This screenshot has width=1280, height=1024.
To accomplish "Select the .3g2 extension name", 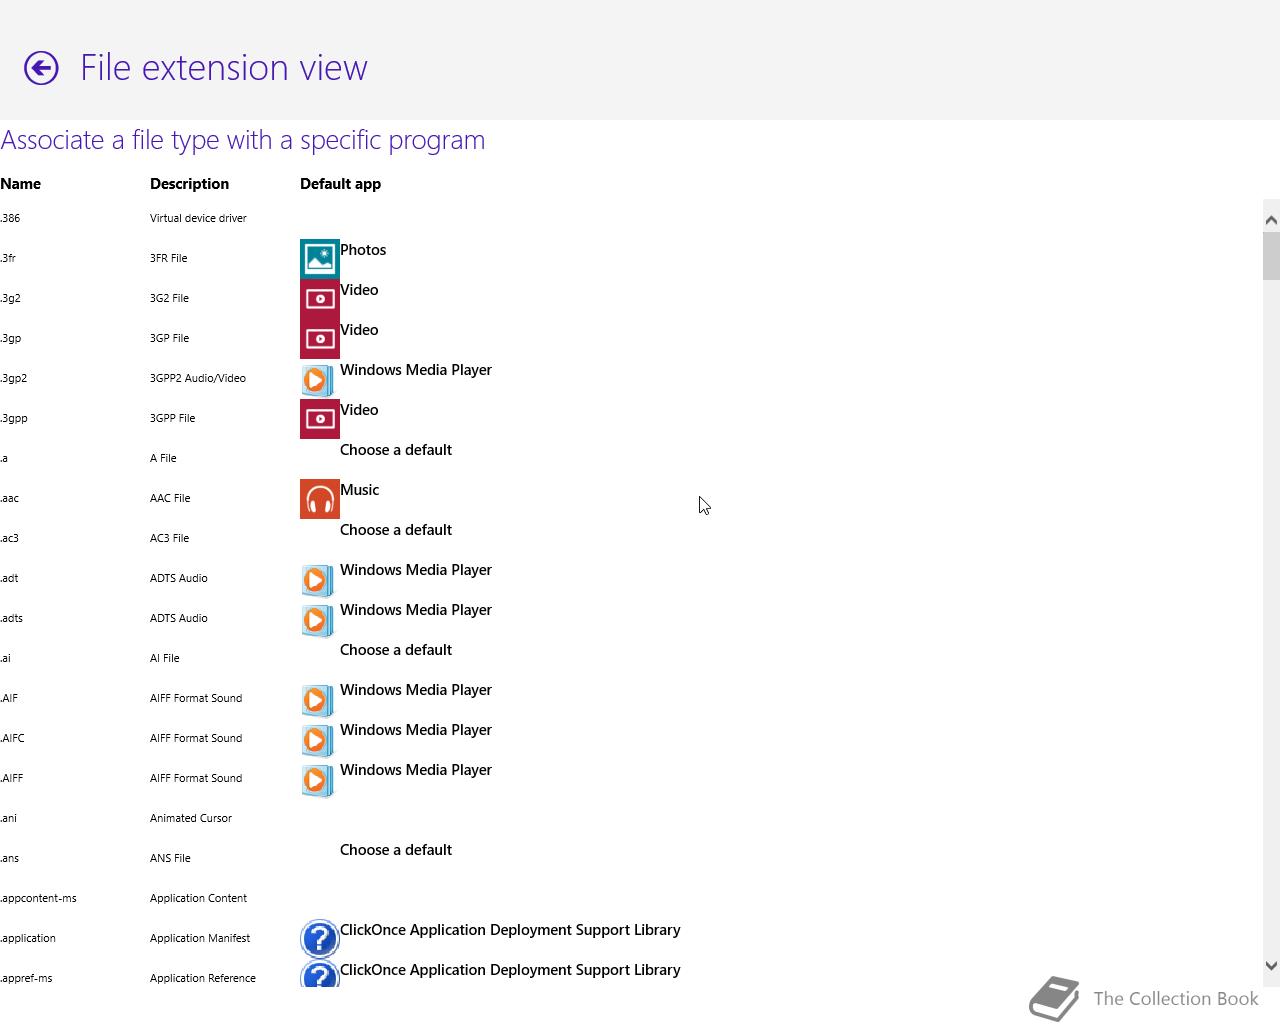I will (x=10, y=298).
